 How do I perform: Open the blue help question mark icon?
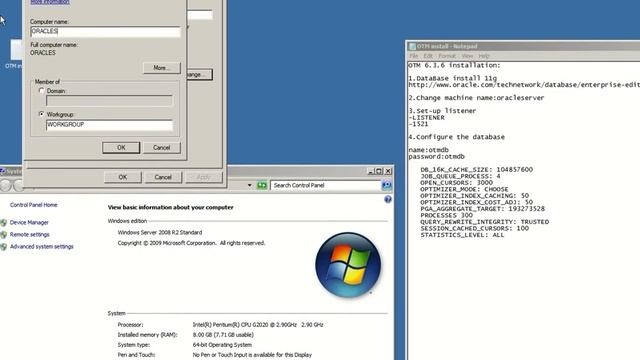(388, 199)
